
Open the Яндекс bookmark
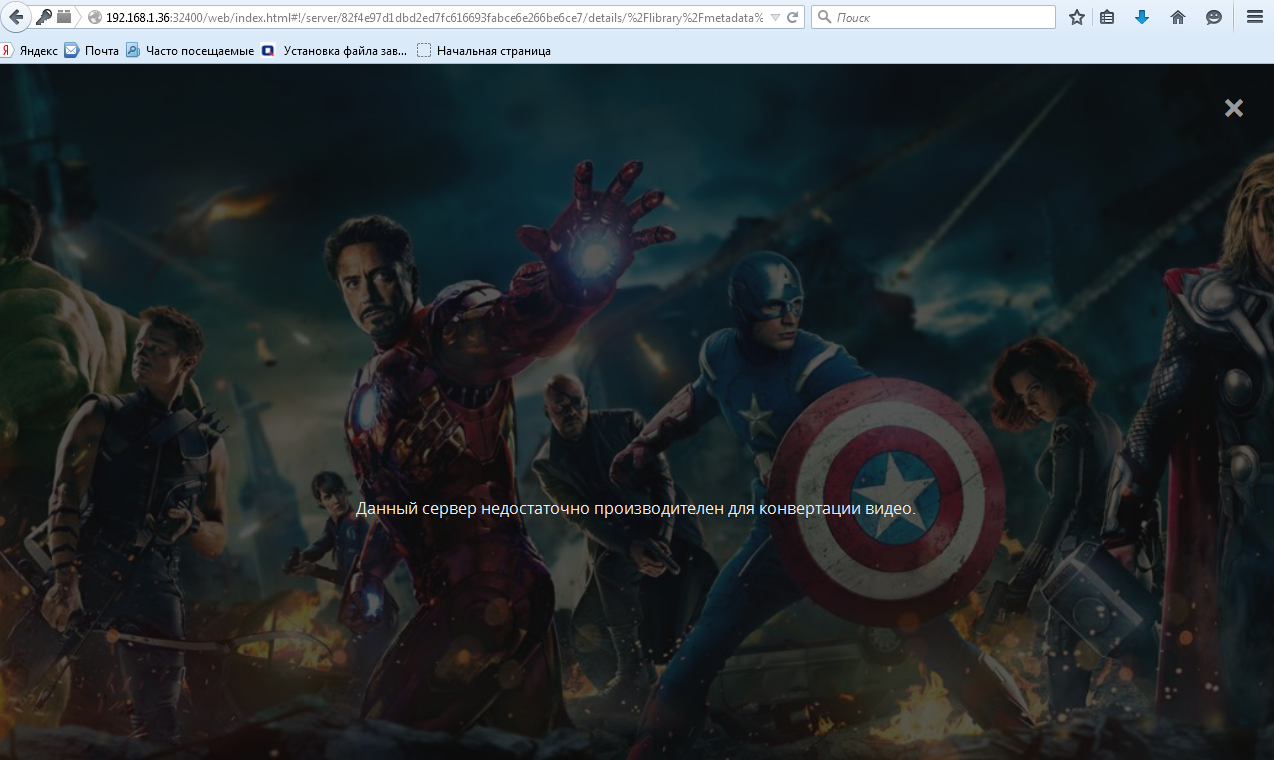click(30, 50)
